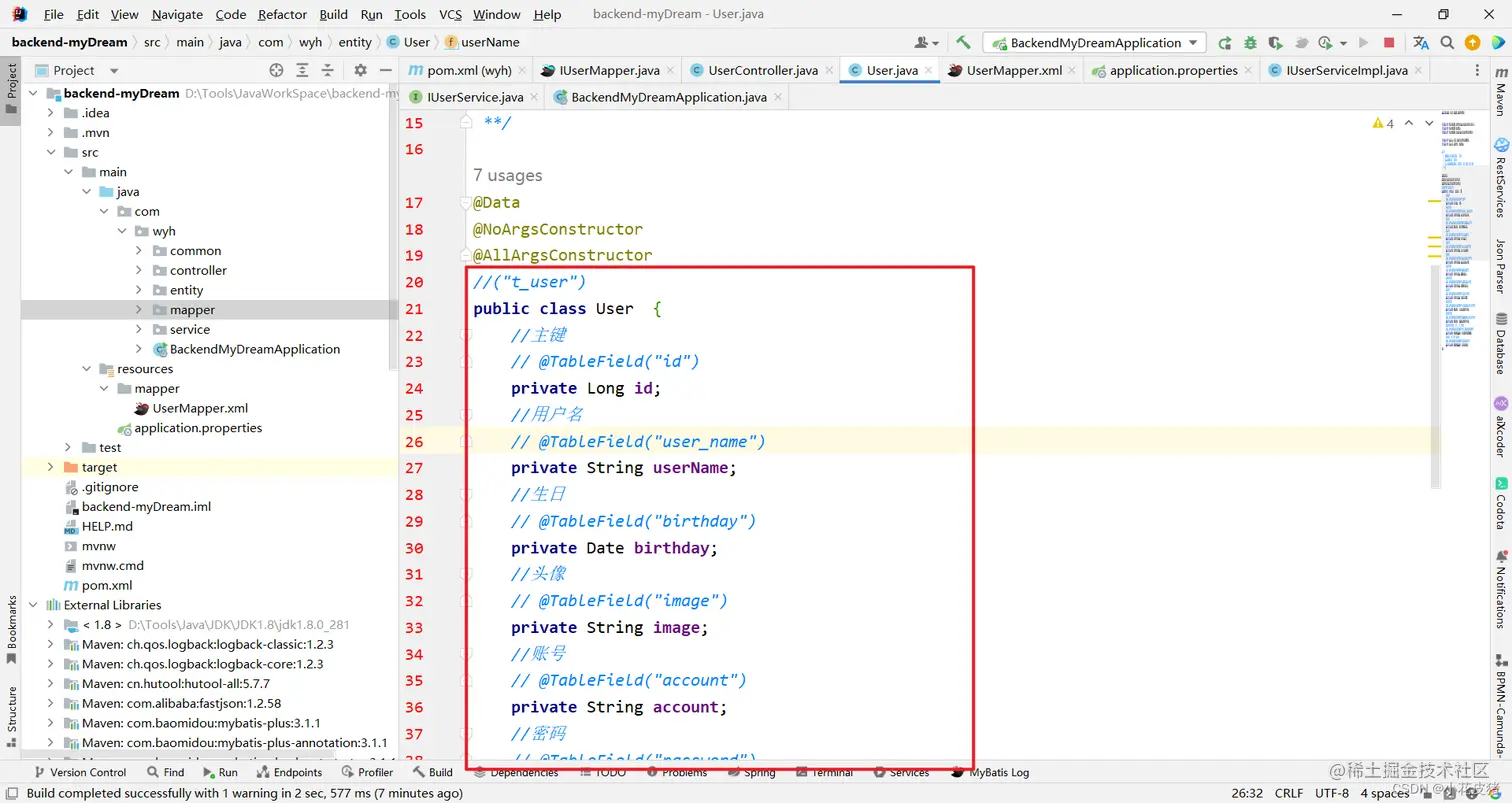Expand the .idea folder
Viewport: 1512px width, 803px height.
[x=51, y=113]
